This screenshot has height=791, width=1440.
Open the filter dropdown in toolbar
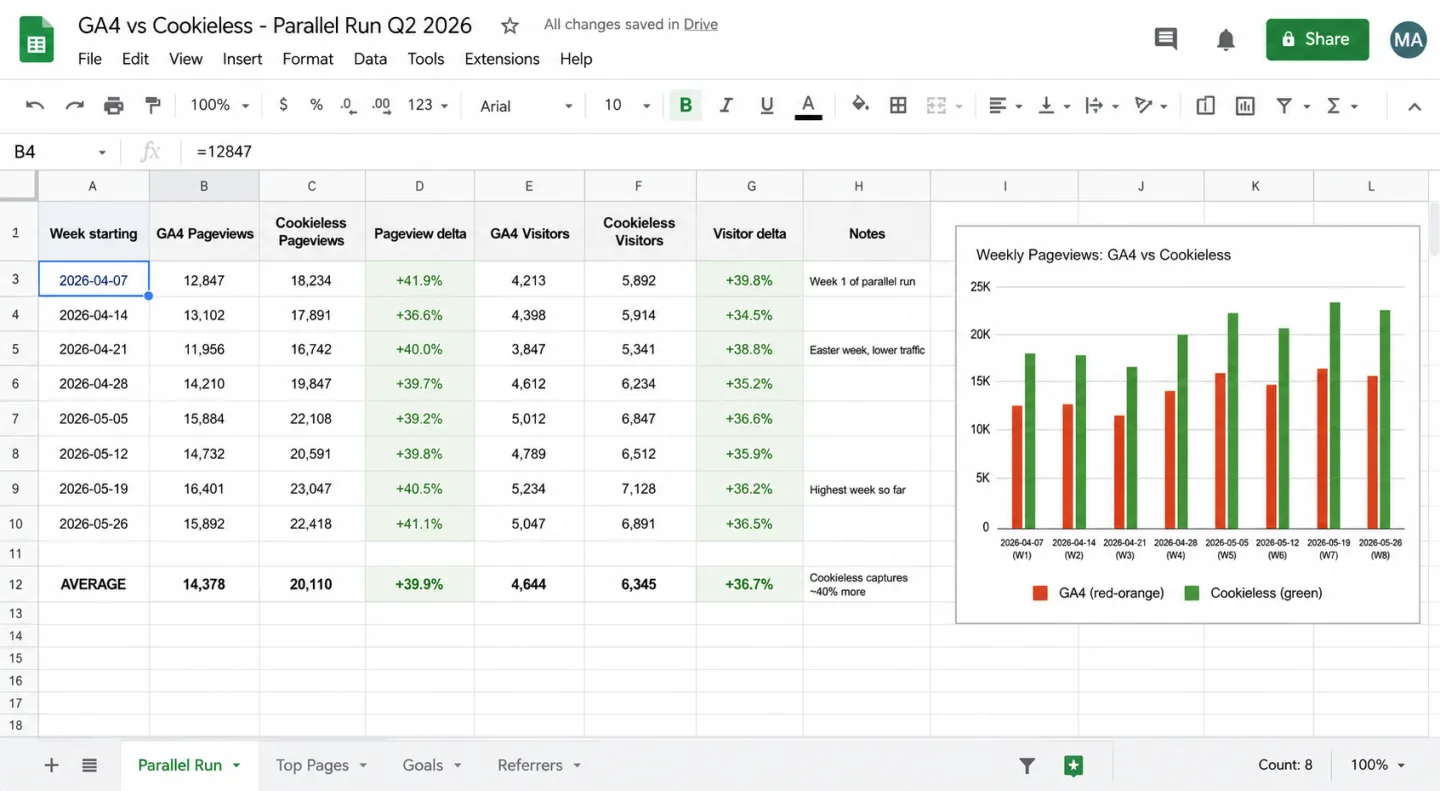pos(1292,105)
